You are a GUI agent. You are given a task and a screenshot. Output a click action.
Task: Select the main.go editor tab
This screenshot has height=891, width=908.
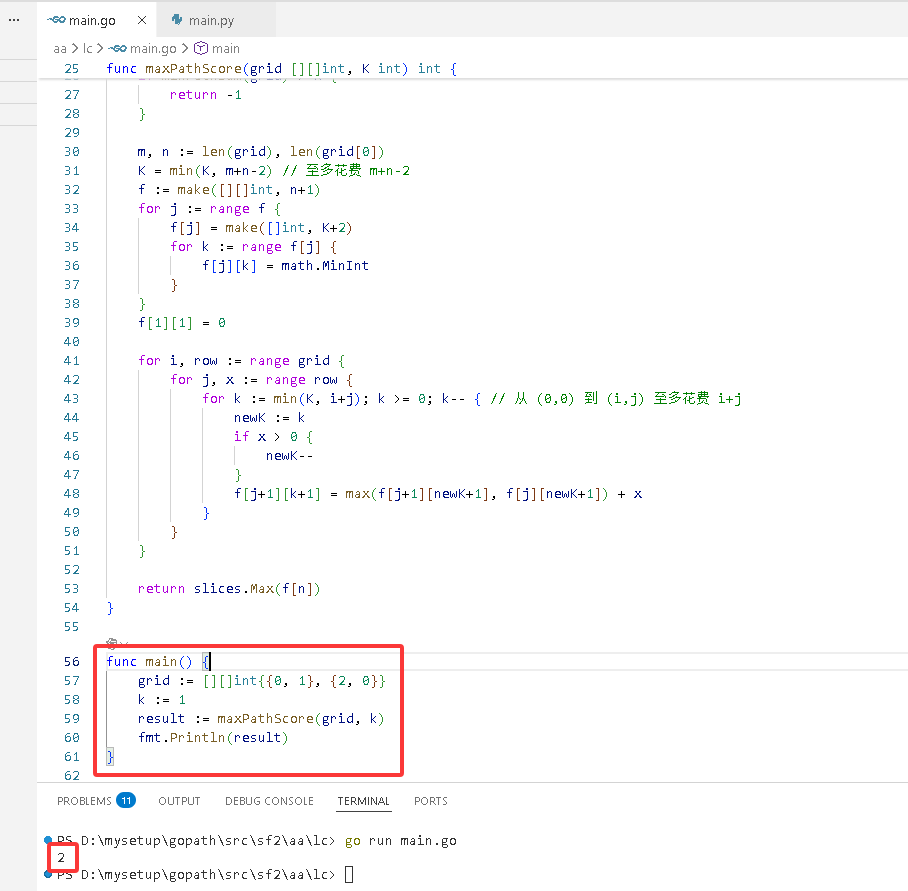tap(92, 20)
